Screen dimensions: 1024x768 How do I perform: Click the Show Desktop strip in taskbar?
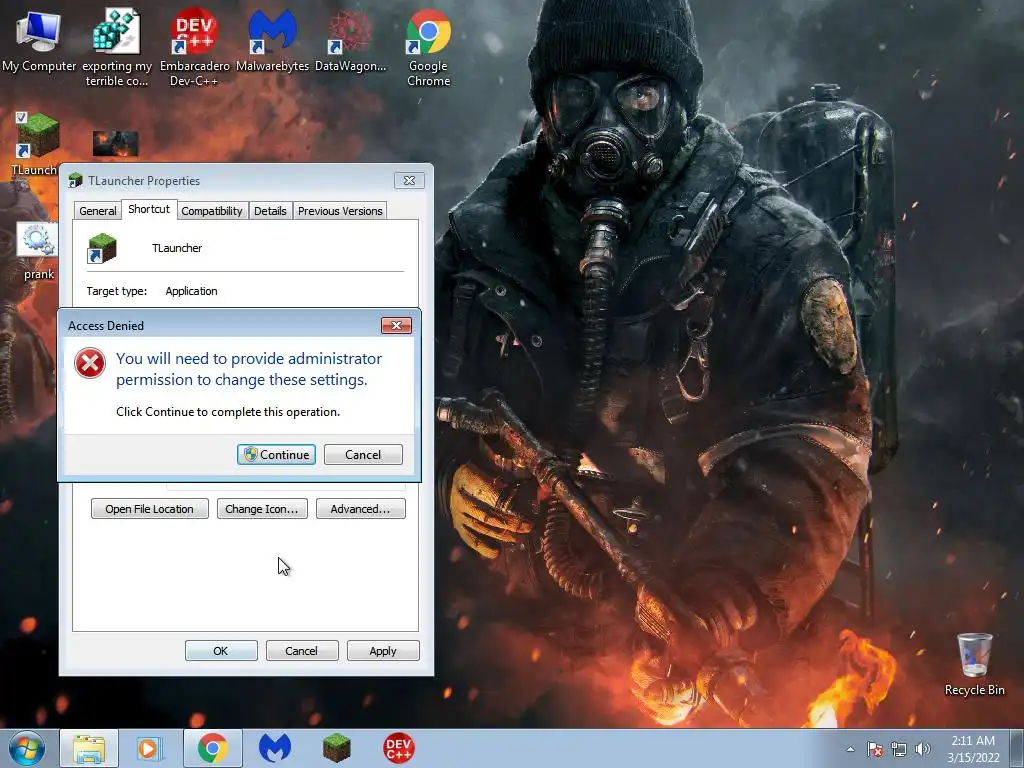tap(1017, 748)
